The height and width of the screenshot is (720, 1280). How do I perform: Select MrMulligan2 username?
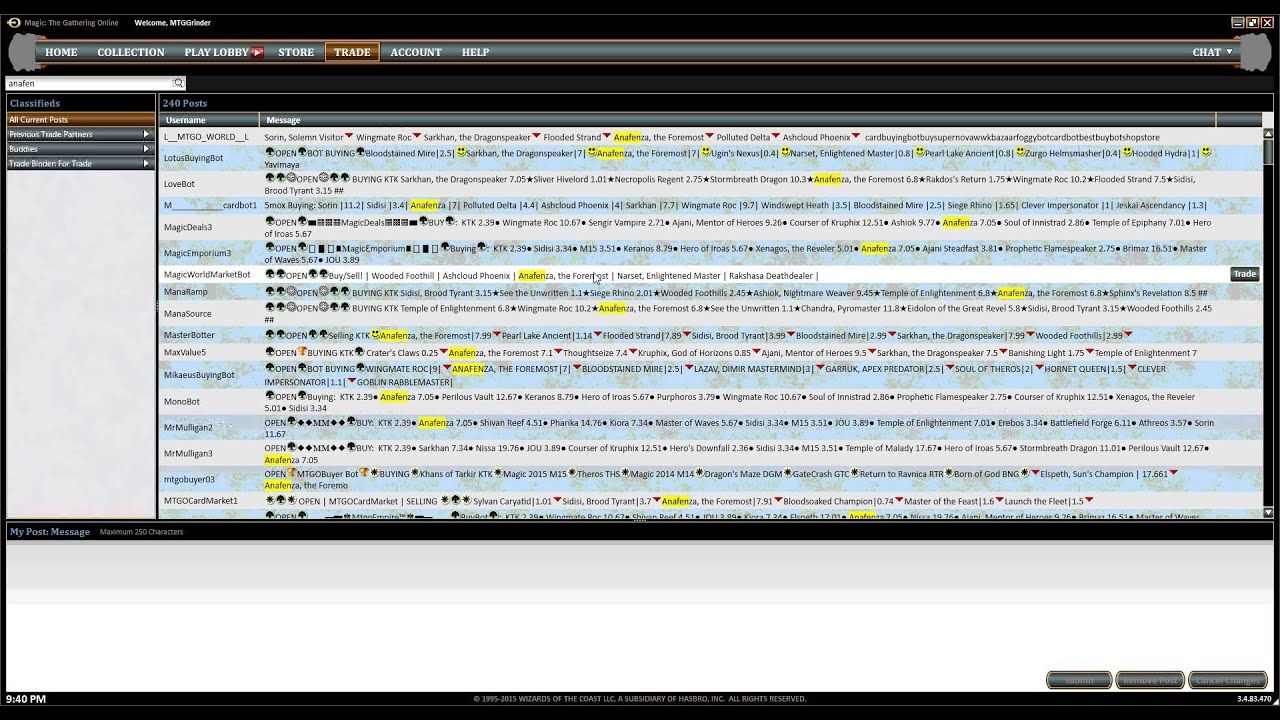point(188,428)
